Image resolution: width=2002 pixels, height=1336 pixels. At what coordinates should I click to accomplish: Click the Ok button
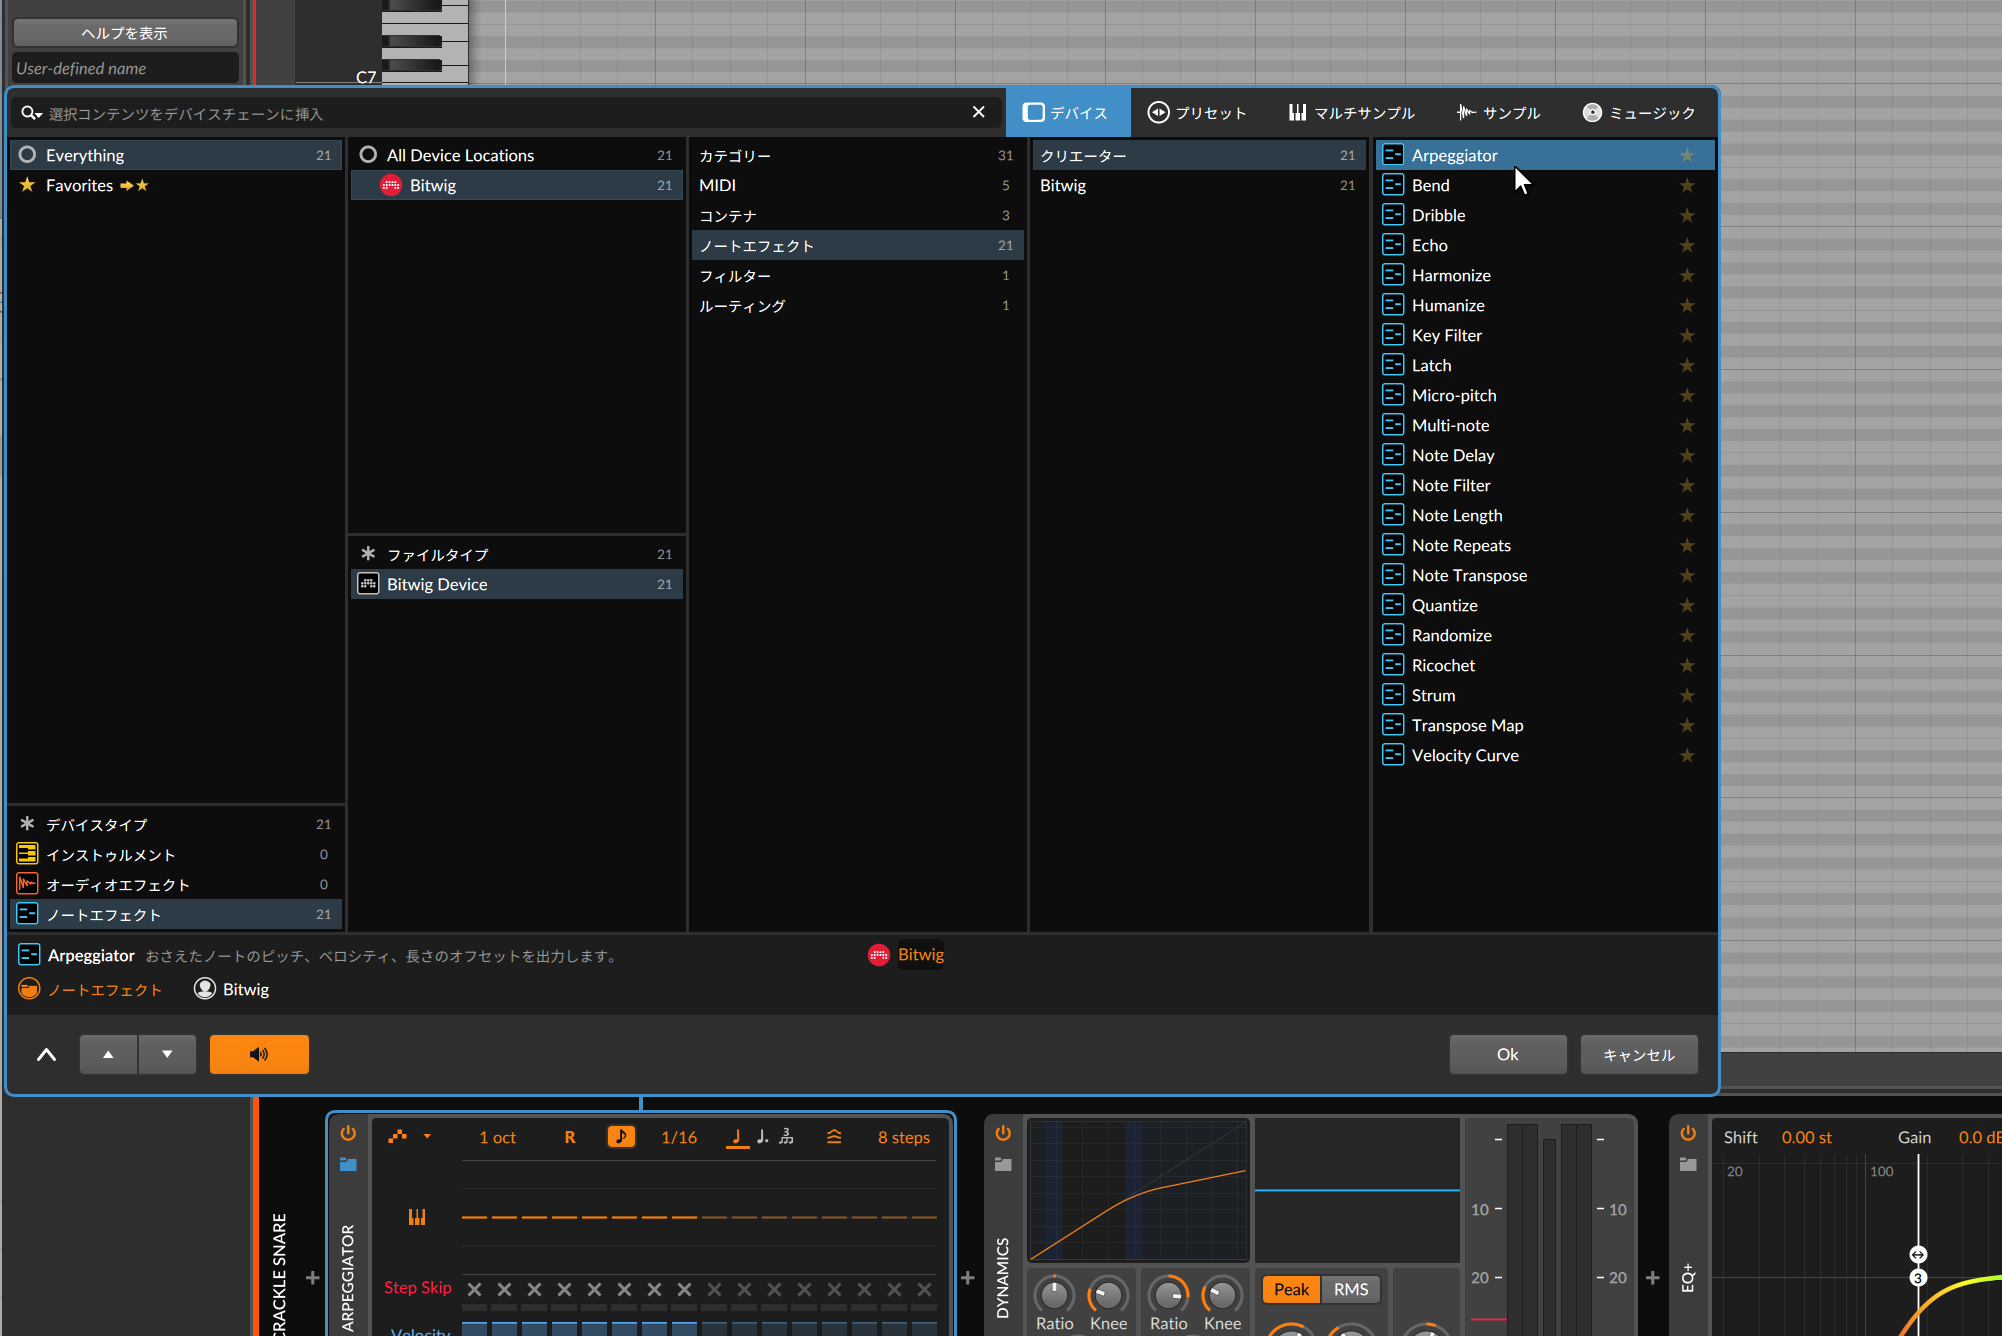pos(1508,1054)
